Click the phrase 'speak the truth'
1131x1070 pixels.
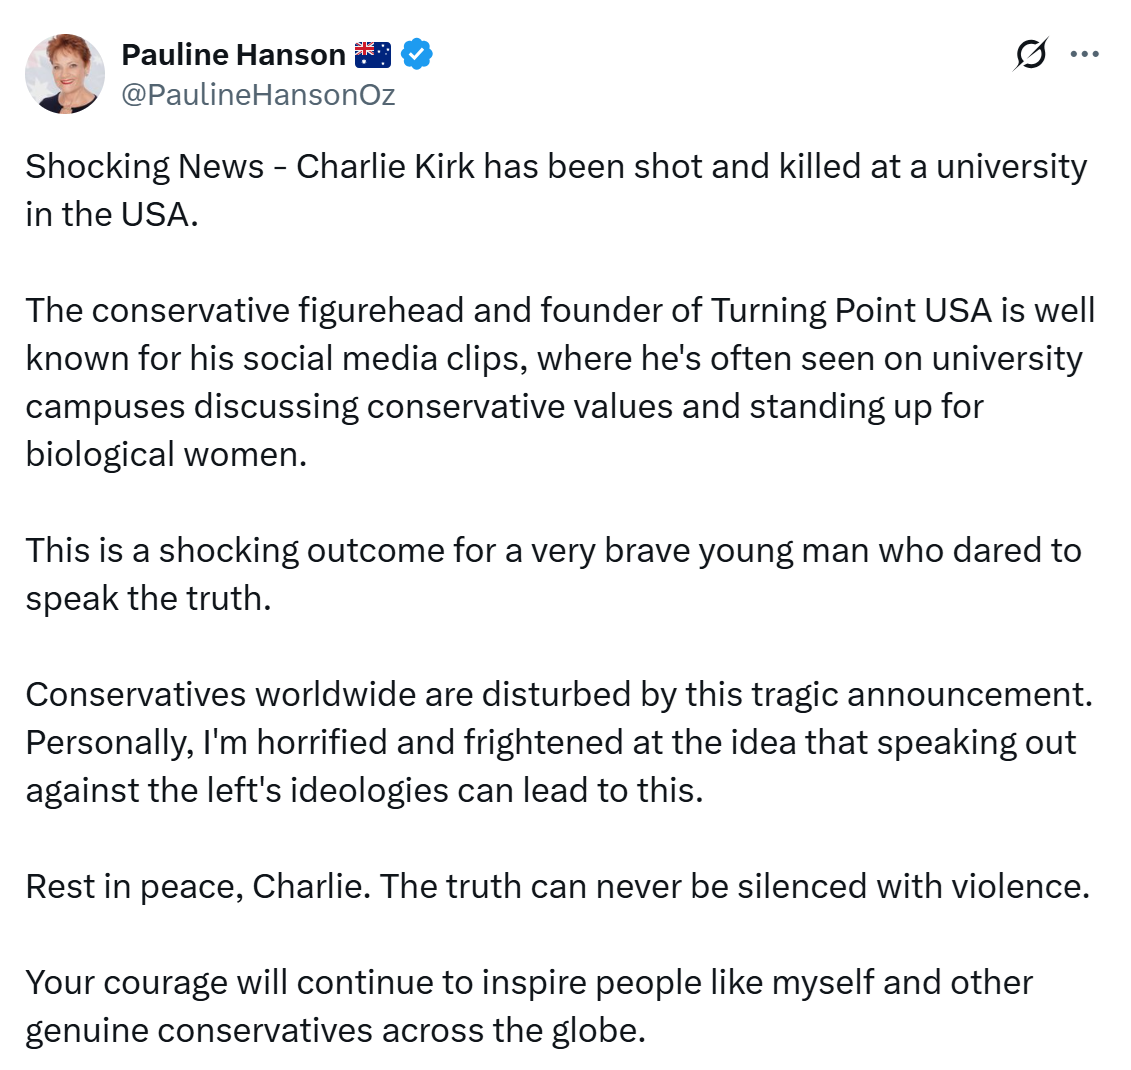click(x=146, y=598)
